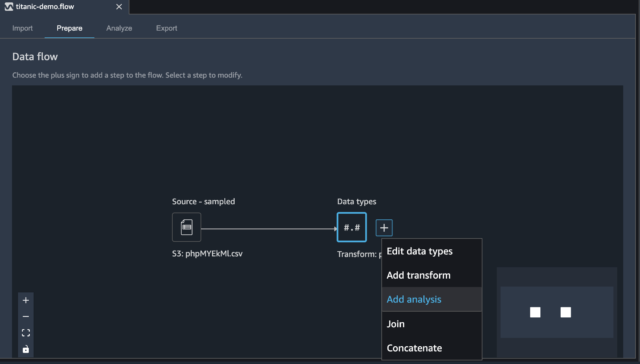Select the Prepare tab
The width and height of the screenshot is (640, 364).
click(69, 28)
